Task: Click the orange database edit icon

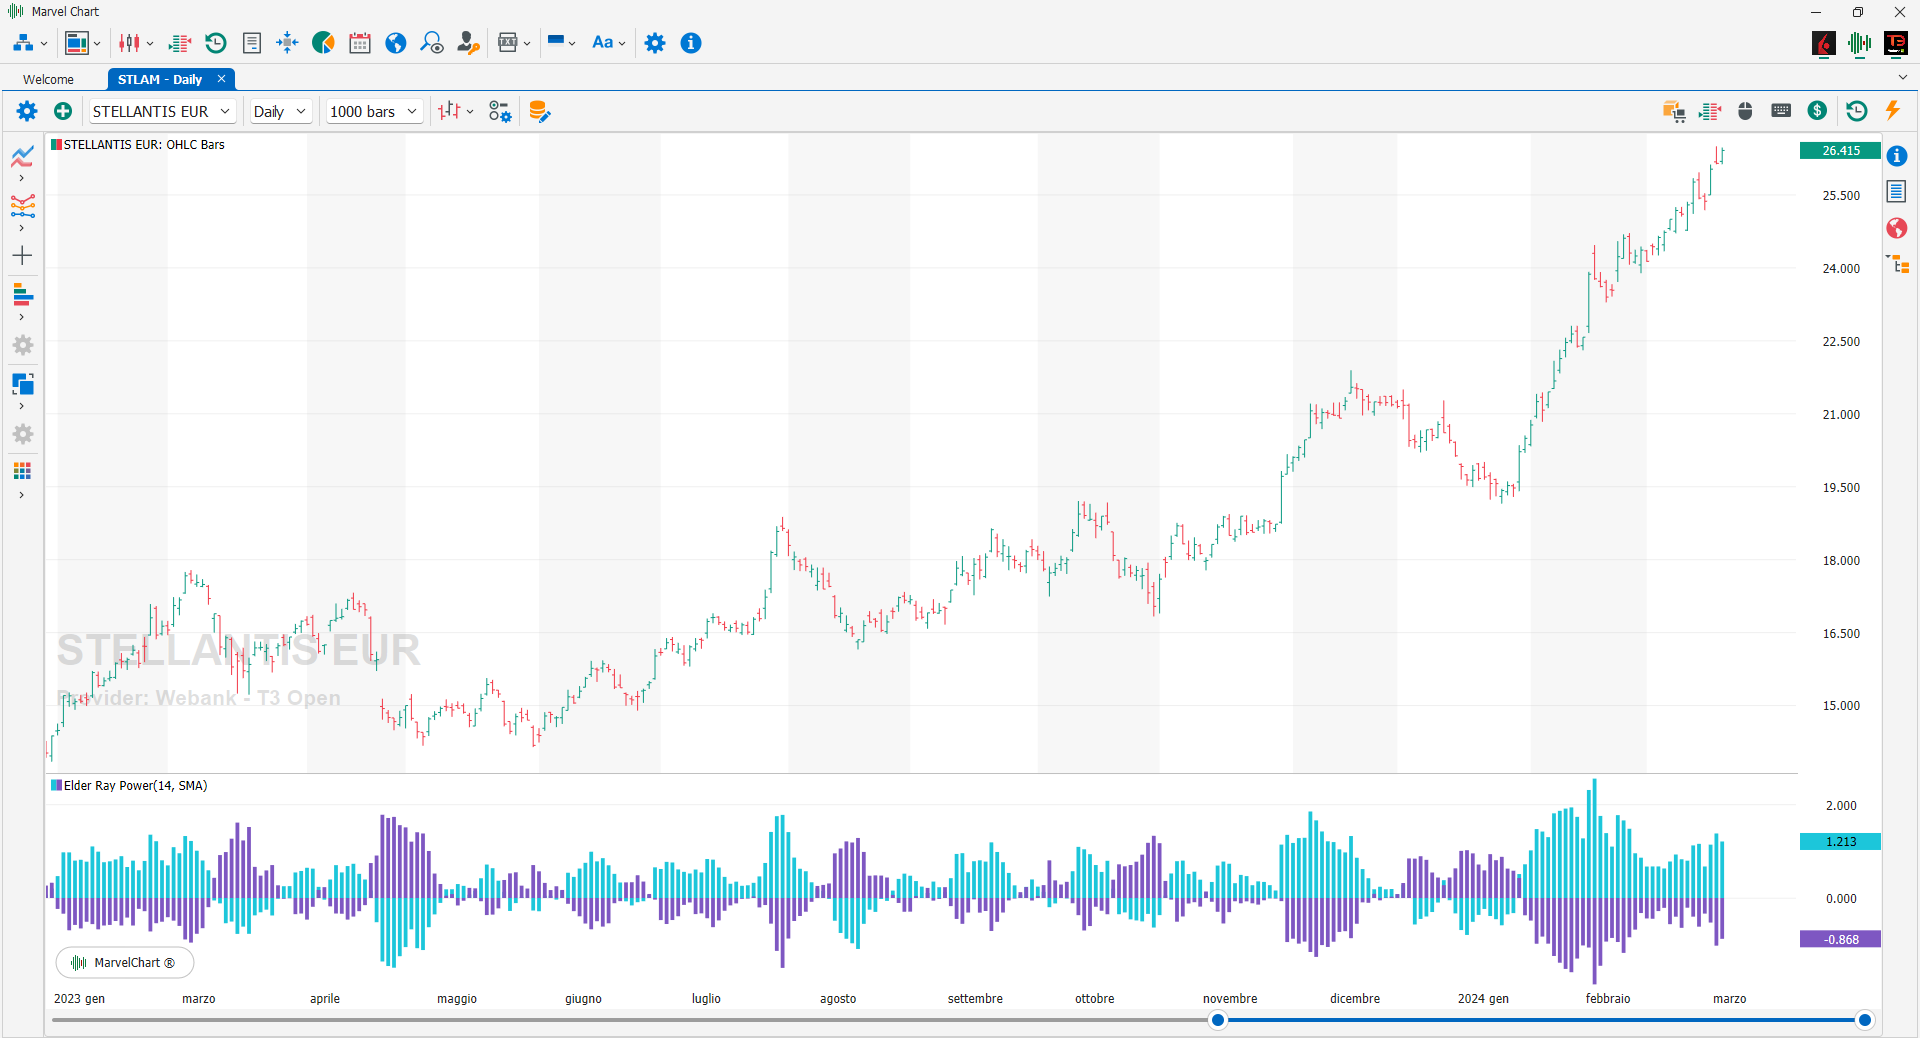Action: coord(539,111)
